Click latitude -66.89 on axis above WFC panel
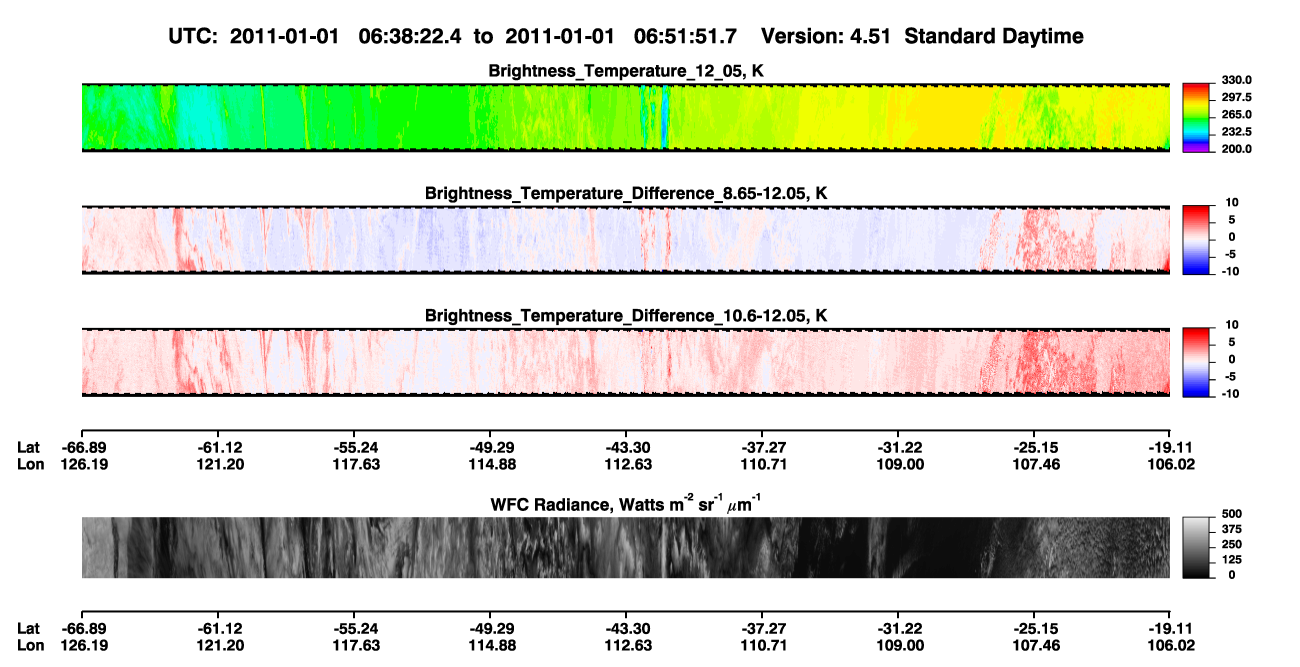This screenshot has height=667, width=1300. point(82,447)
